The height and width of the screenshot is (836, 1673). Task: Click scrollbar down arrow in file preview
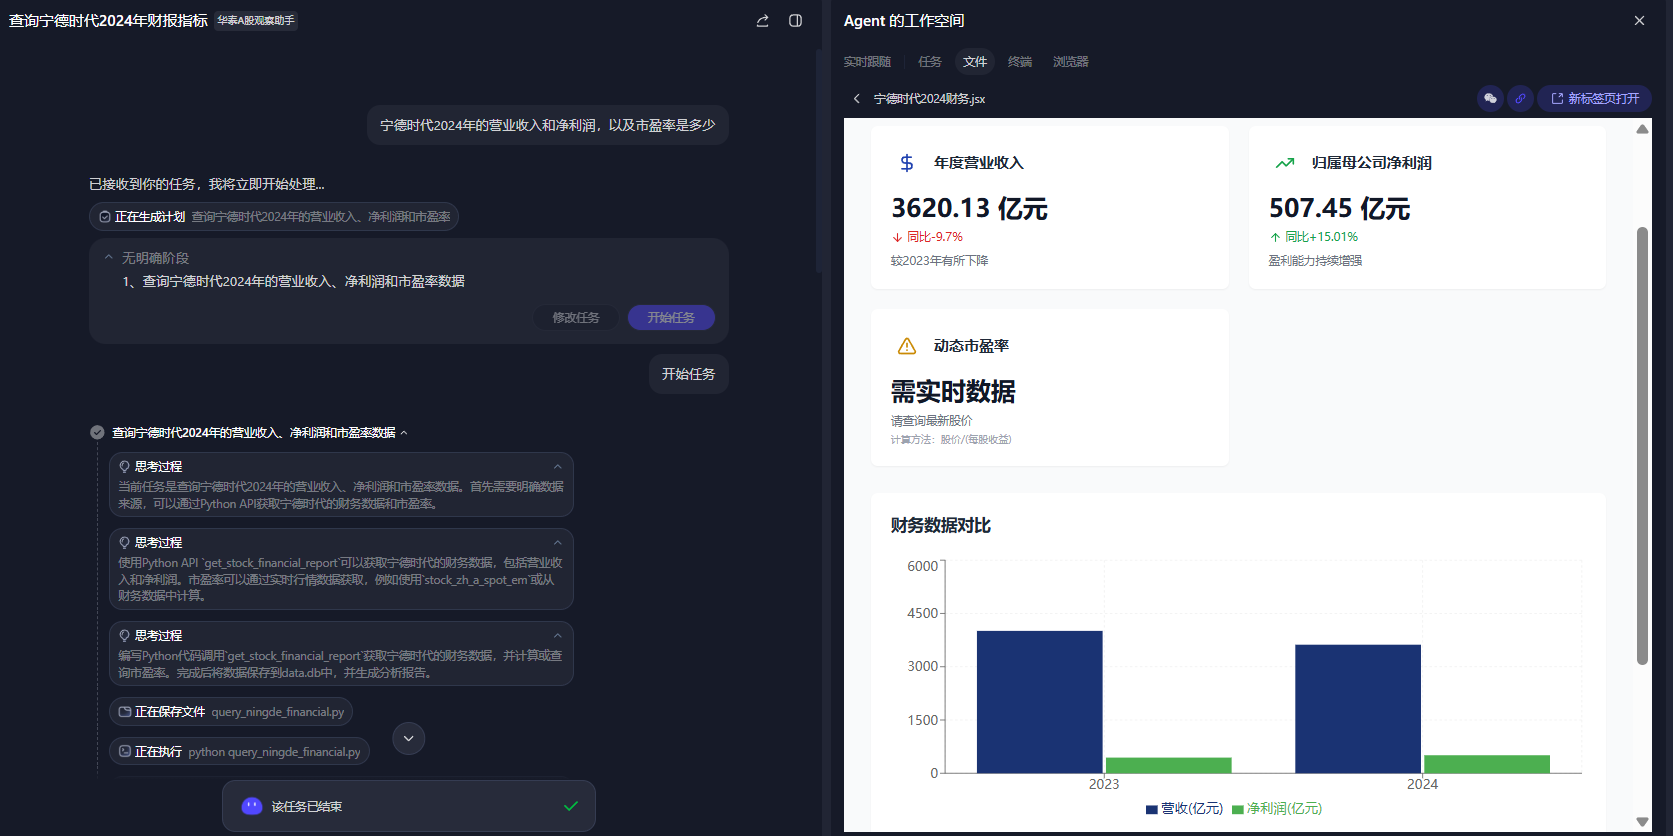pos(1642,822)
